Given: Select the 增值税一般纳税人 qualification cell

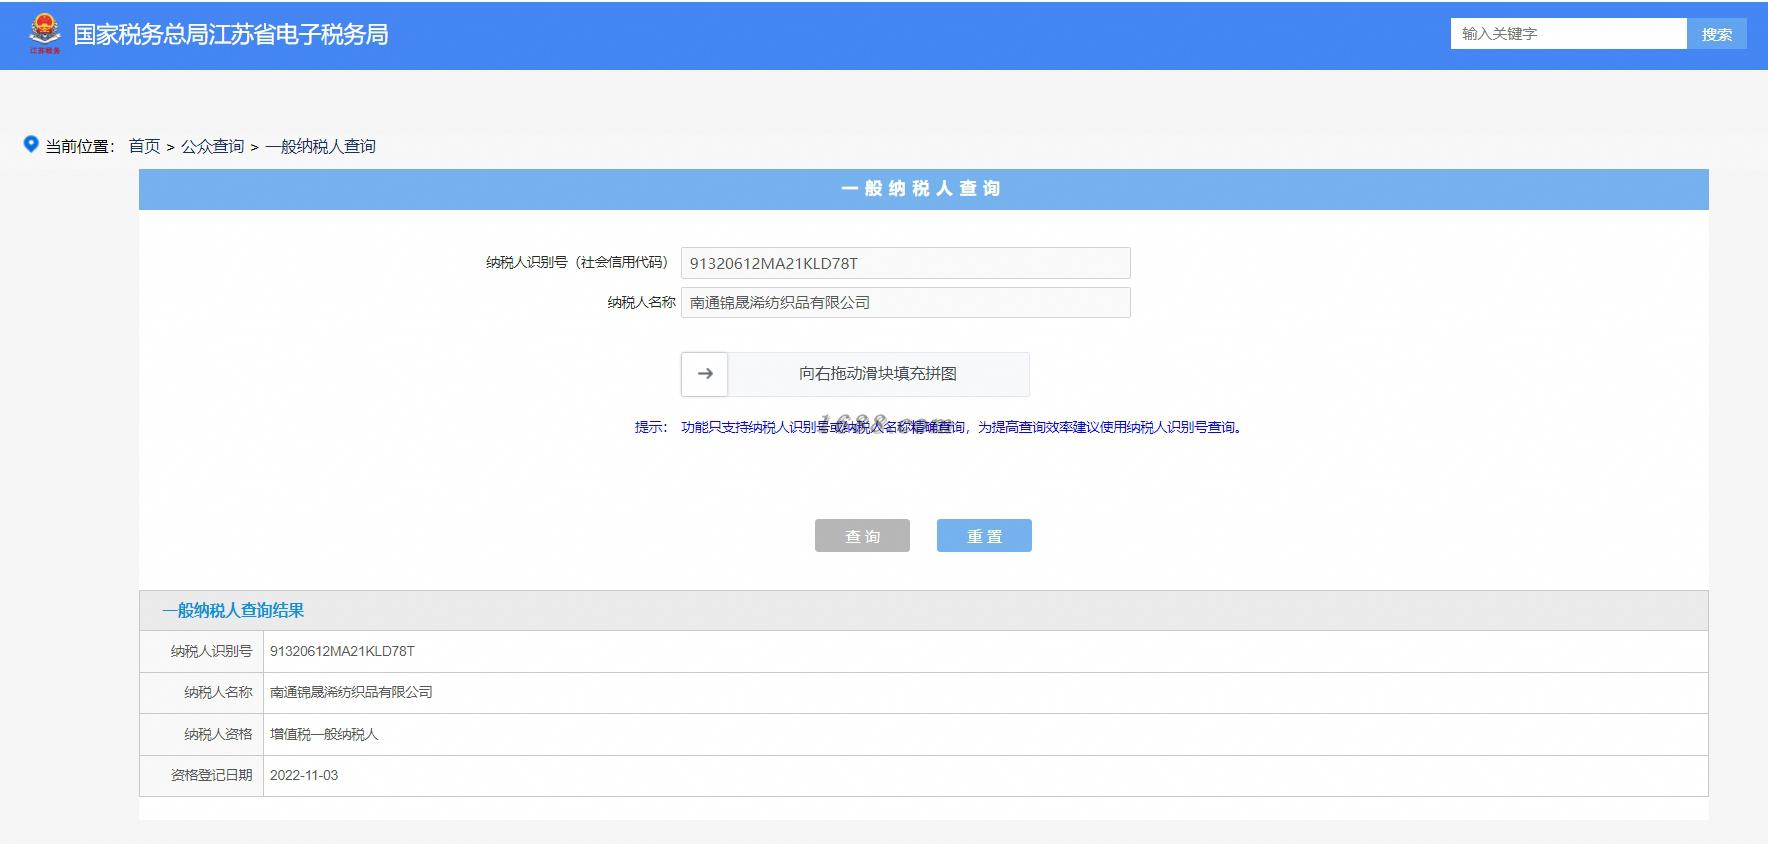Looking at the screenshot, I should [x=324, y=734].
